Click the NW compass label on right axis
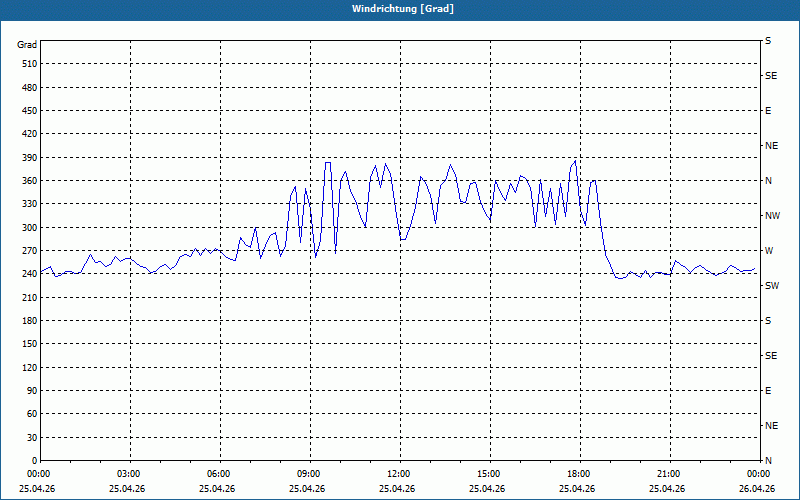 click(772, 216)
